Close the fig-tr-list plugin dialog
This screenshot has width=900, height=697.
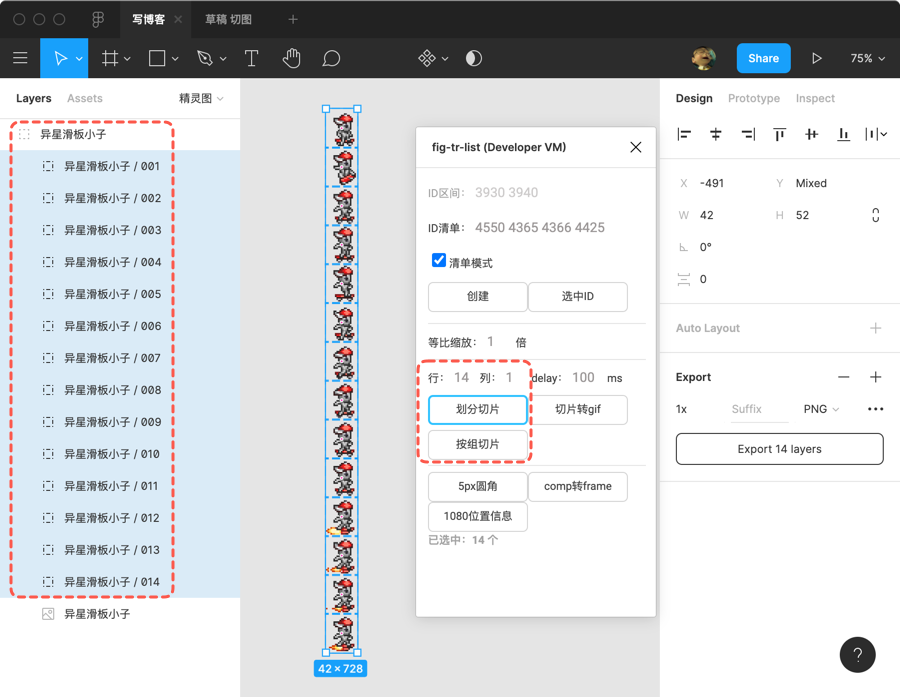click(635, 148)
